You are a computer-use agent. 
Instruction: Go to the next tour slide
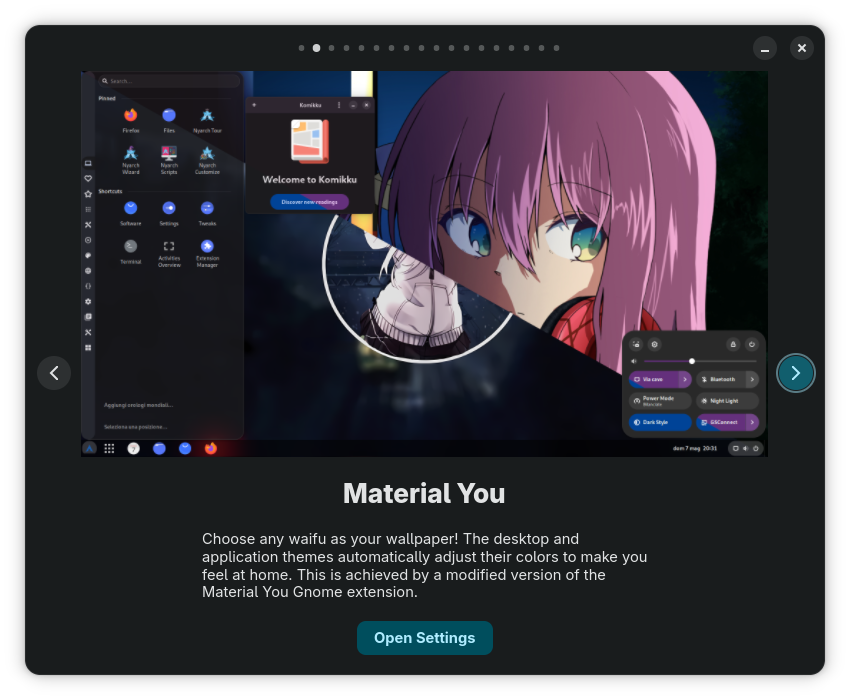(795, 373)
